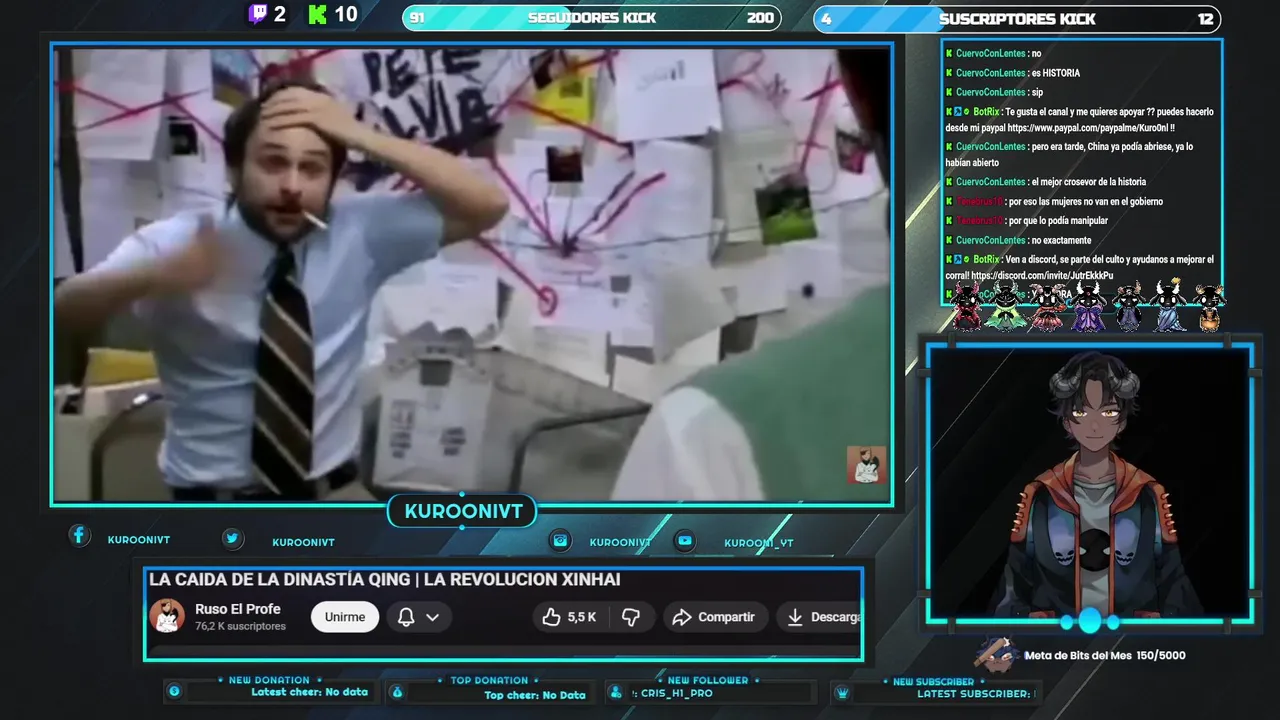Toggle the notification bell
Screen dimensions: 1280x720
[406, 617]
